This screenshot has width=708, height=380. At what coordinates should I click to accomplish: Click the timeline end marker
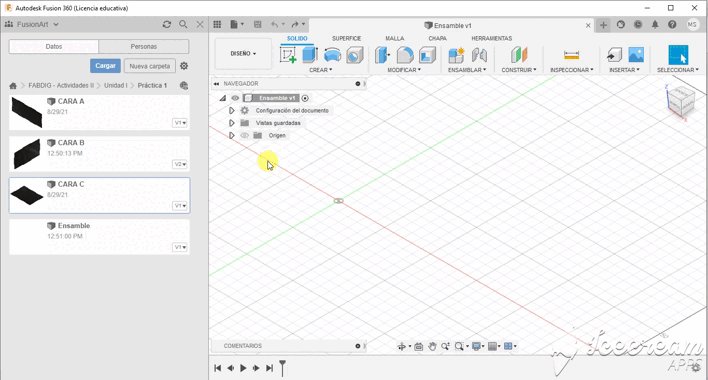click(x=282, y=368)
